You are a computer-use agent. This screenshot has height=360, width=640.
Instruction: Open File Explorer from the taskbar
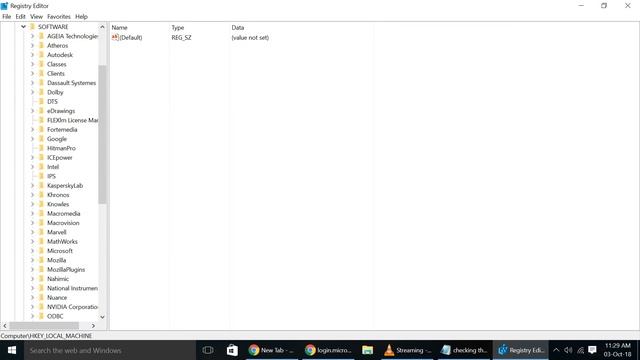pos(367,350)
